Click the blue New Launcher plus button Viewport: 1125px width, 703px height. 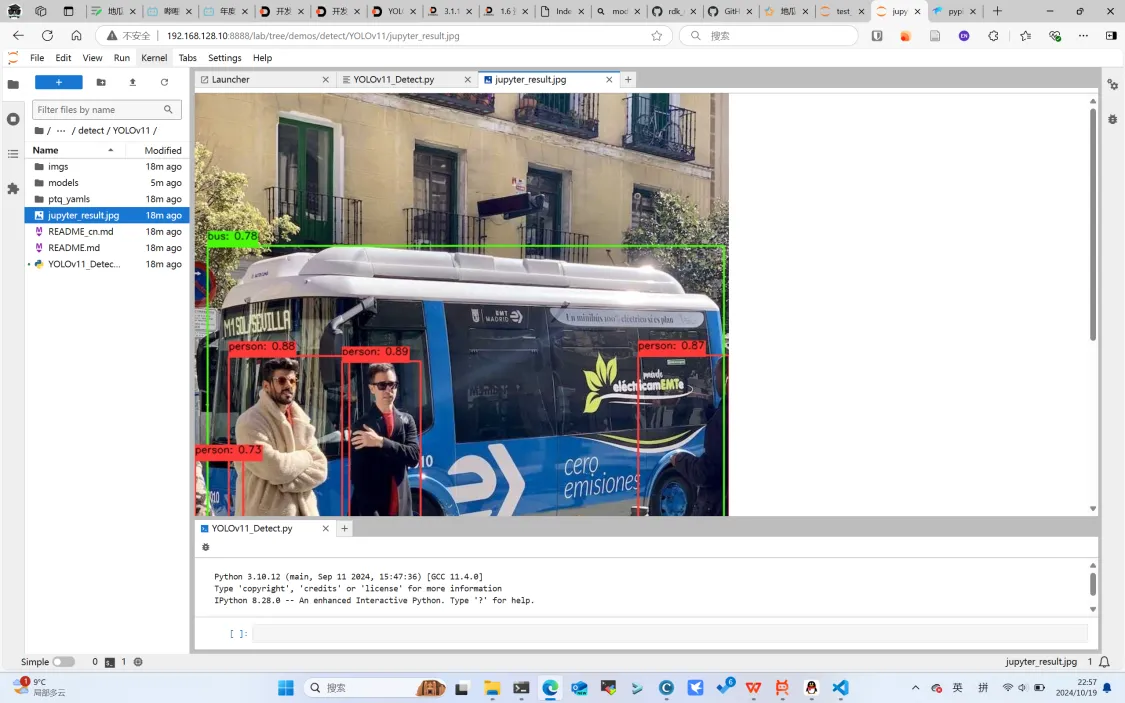[x=59, y=82]
